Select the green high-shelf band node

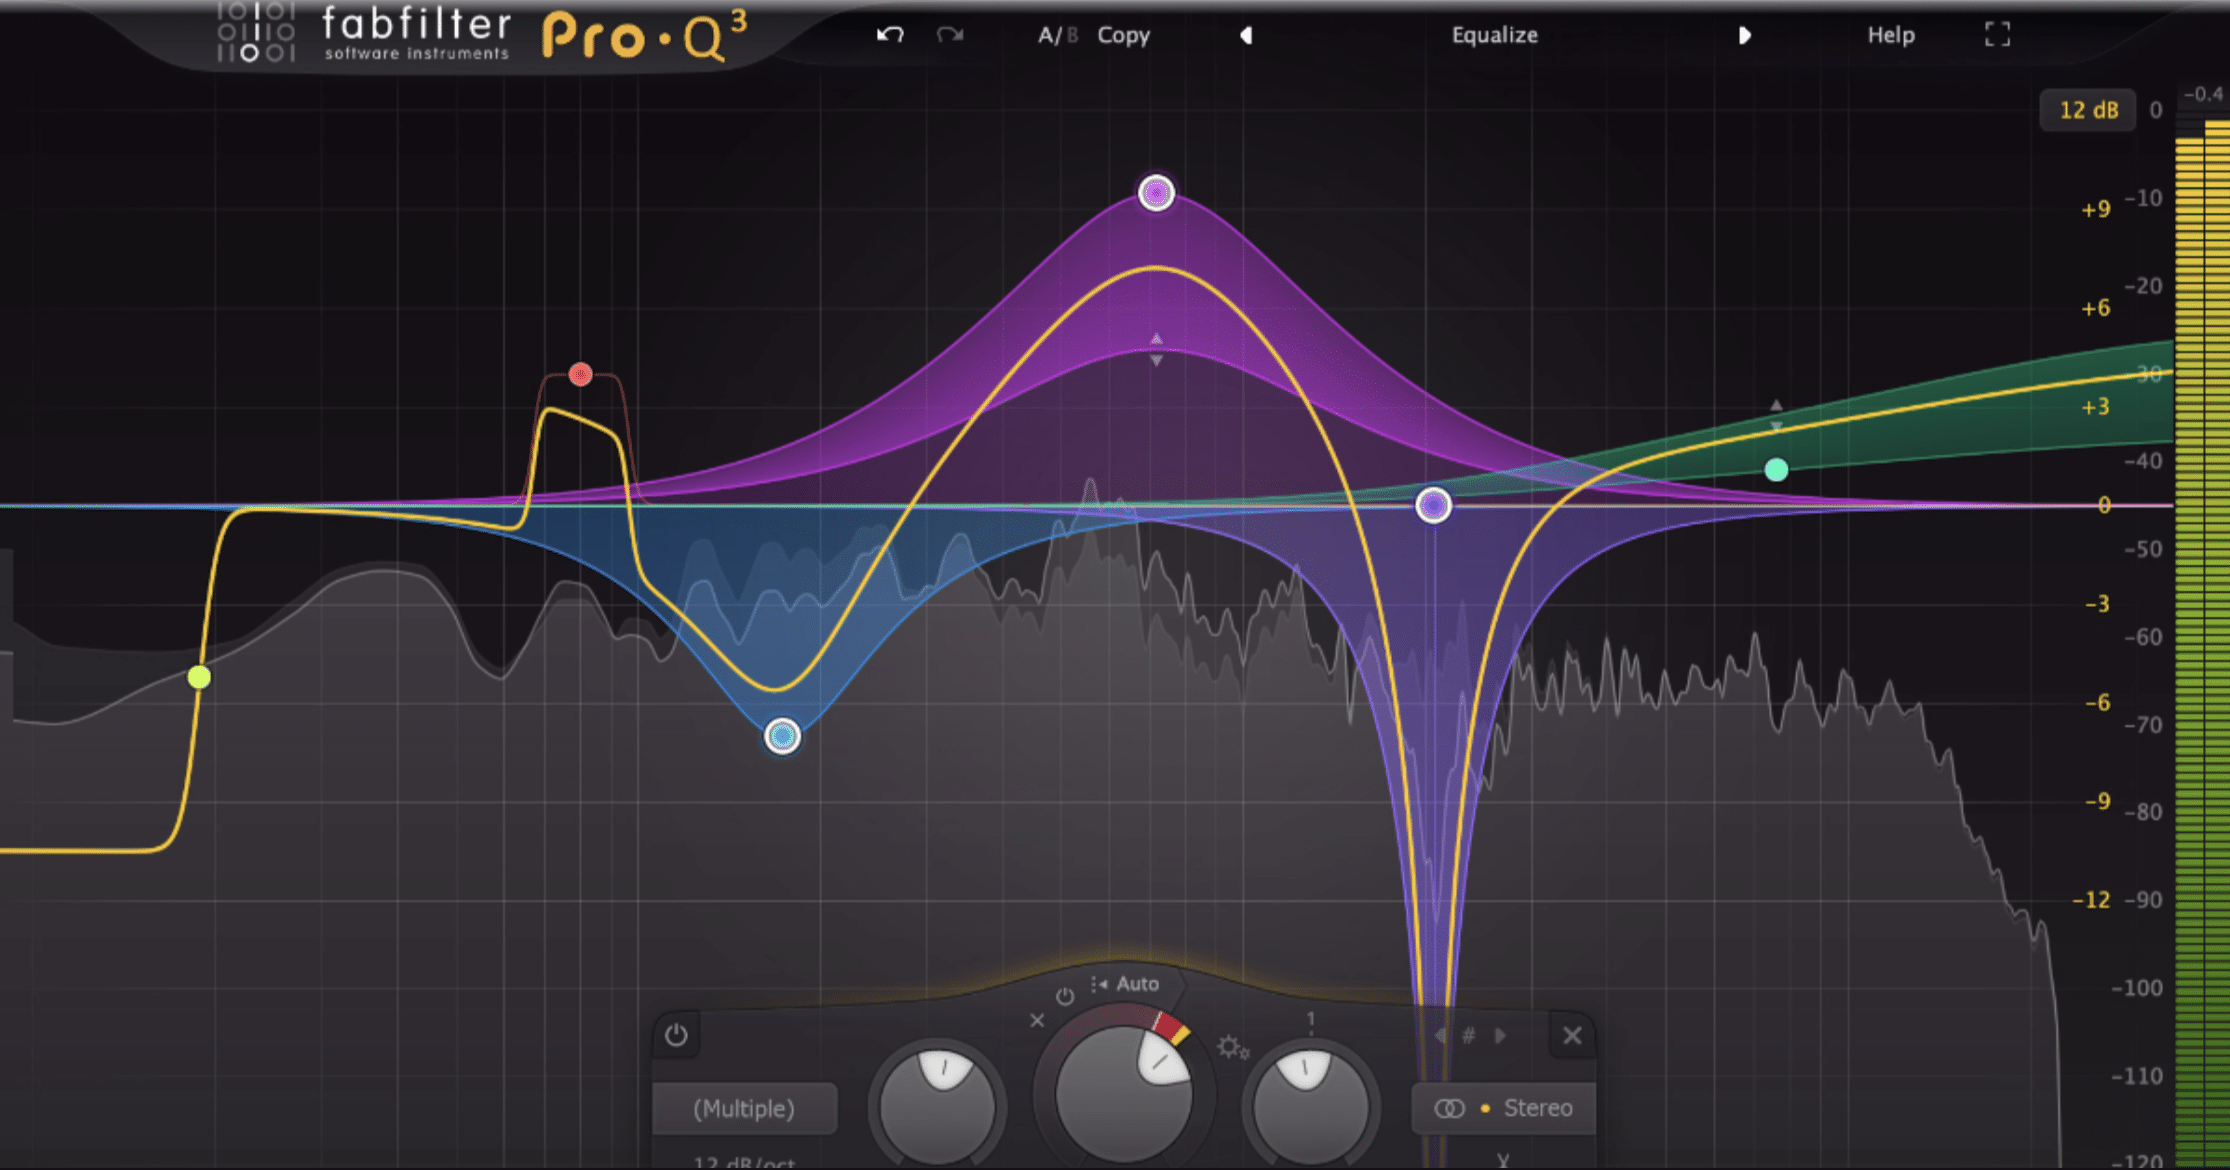tap(1776, 469)
